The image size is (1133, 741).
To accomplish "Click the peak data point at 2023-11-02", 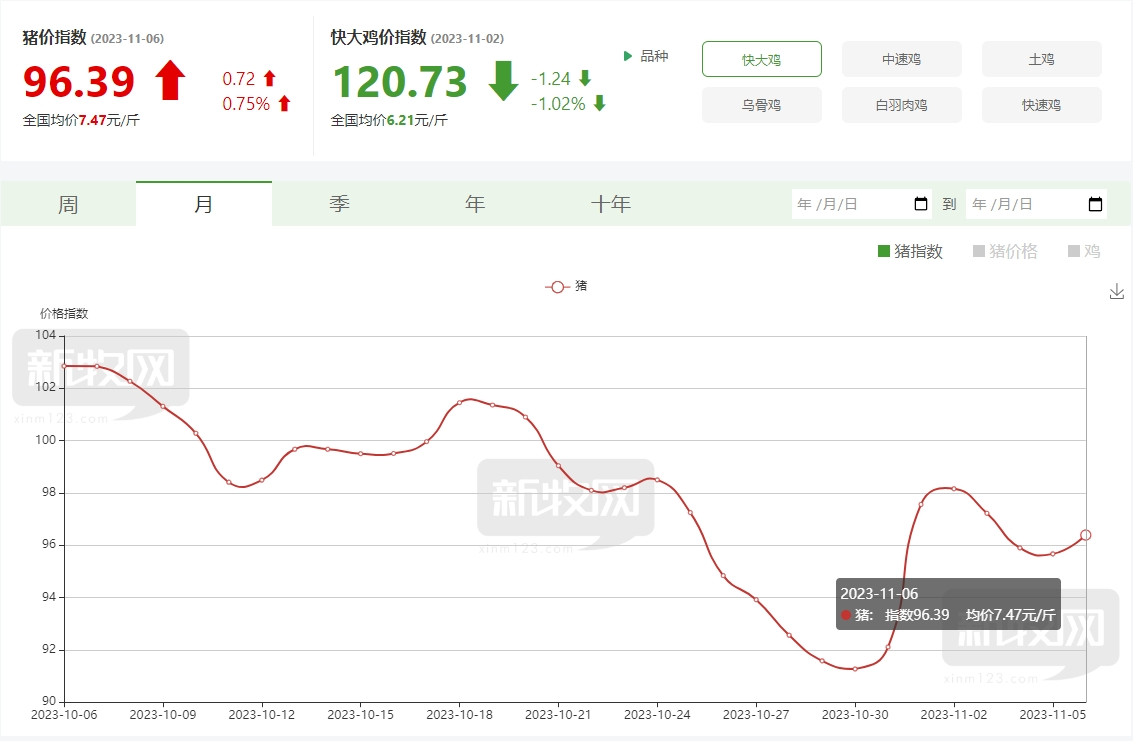I will coord(954,489).
